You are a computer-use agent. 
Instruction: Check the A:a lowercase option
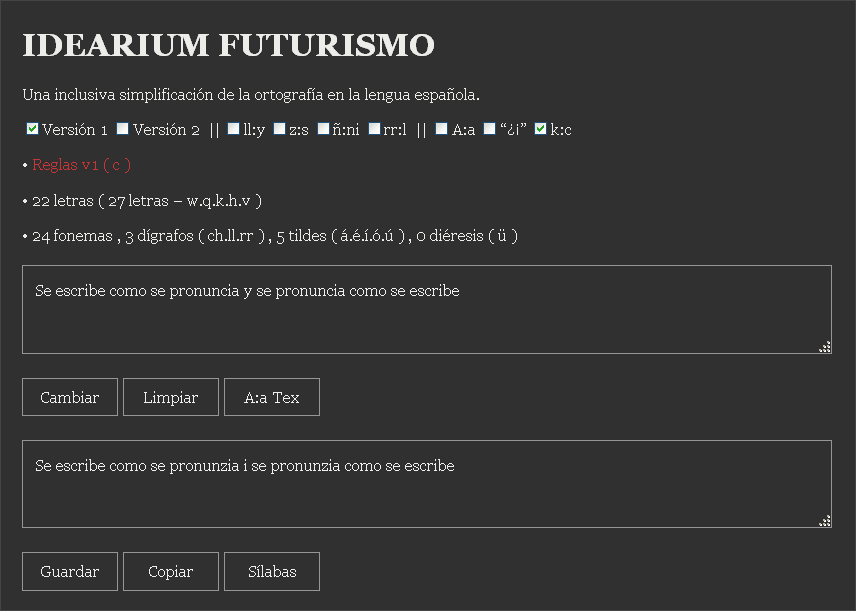(440, 128)
